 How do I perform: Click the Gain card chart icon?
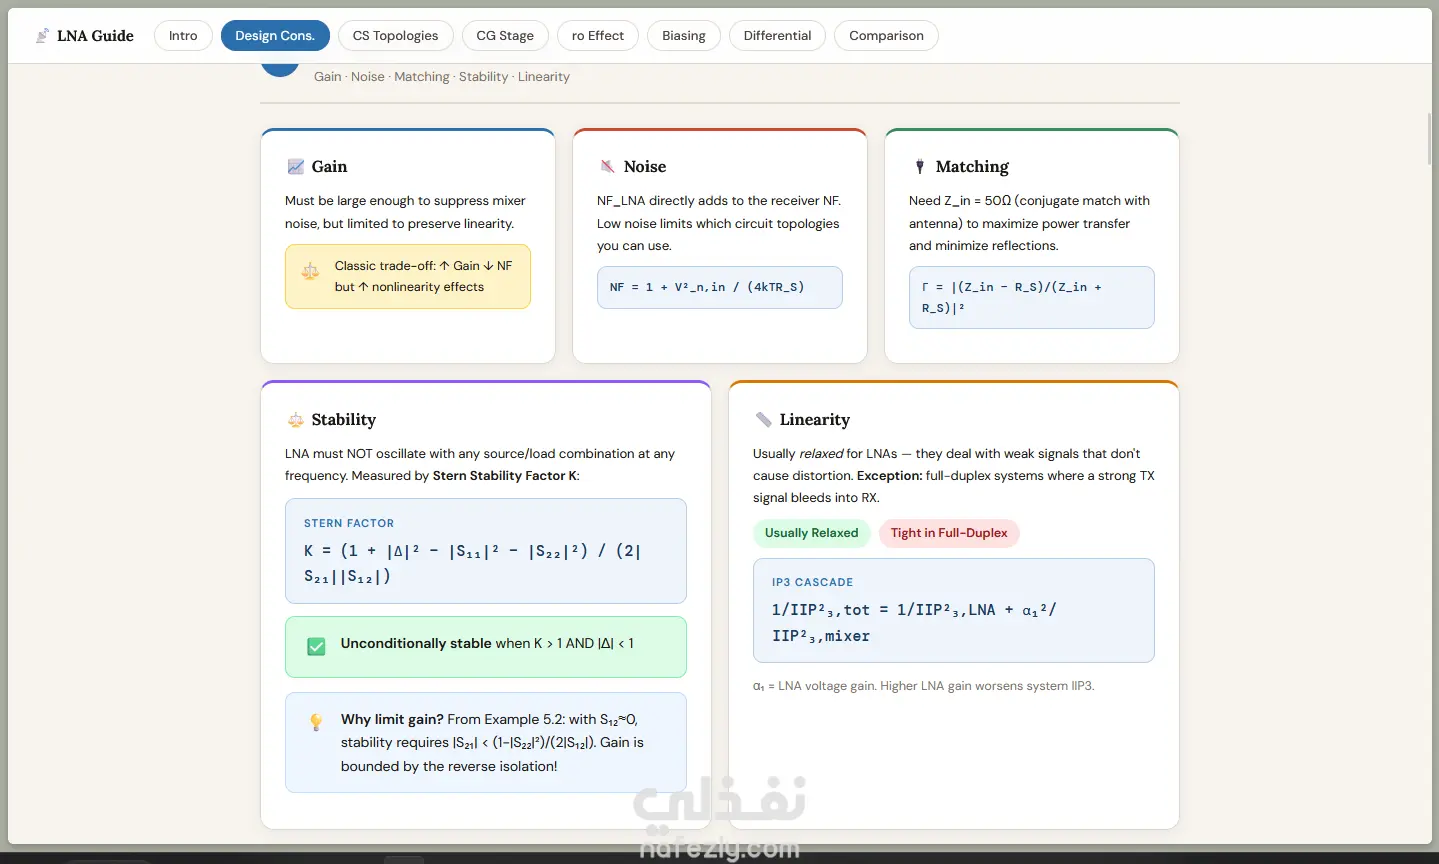(296, 167)
